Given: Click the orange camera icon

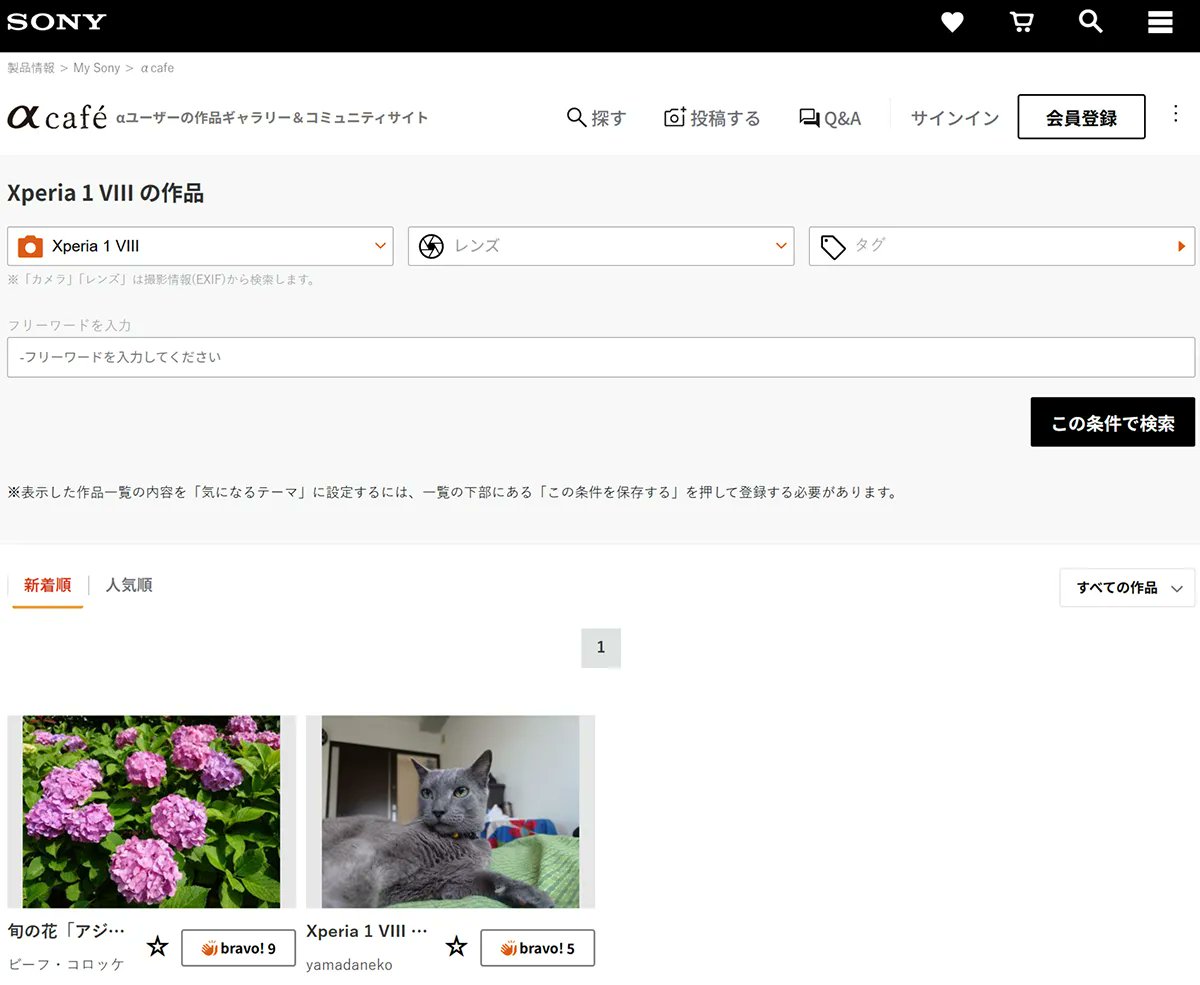Looking at the screenshot, I should coord(31,246).
